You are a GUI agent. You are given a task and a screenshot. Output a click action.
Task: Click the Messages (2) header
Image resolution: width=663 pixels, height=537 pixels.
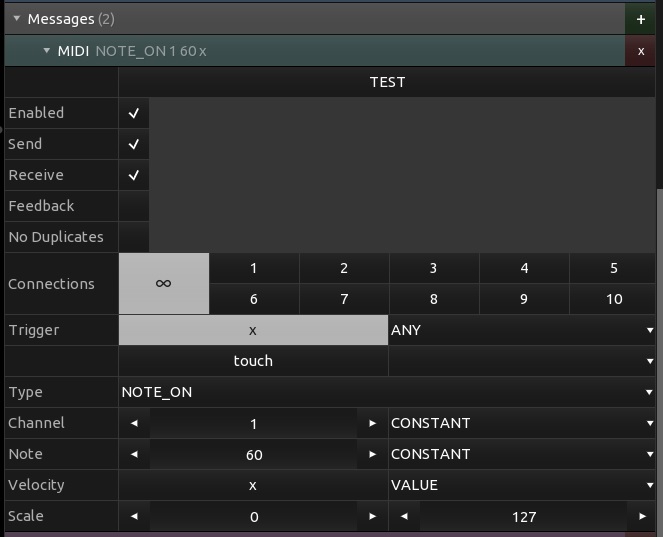pyautogui.click(x=315, y=19)
